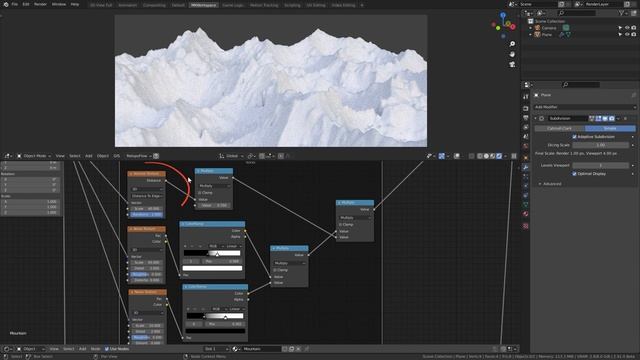Uncheck Adaptive Subdivision checkbox
The image size is (640, 360).
click(574, 137)
